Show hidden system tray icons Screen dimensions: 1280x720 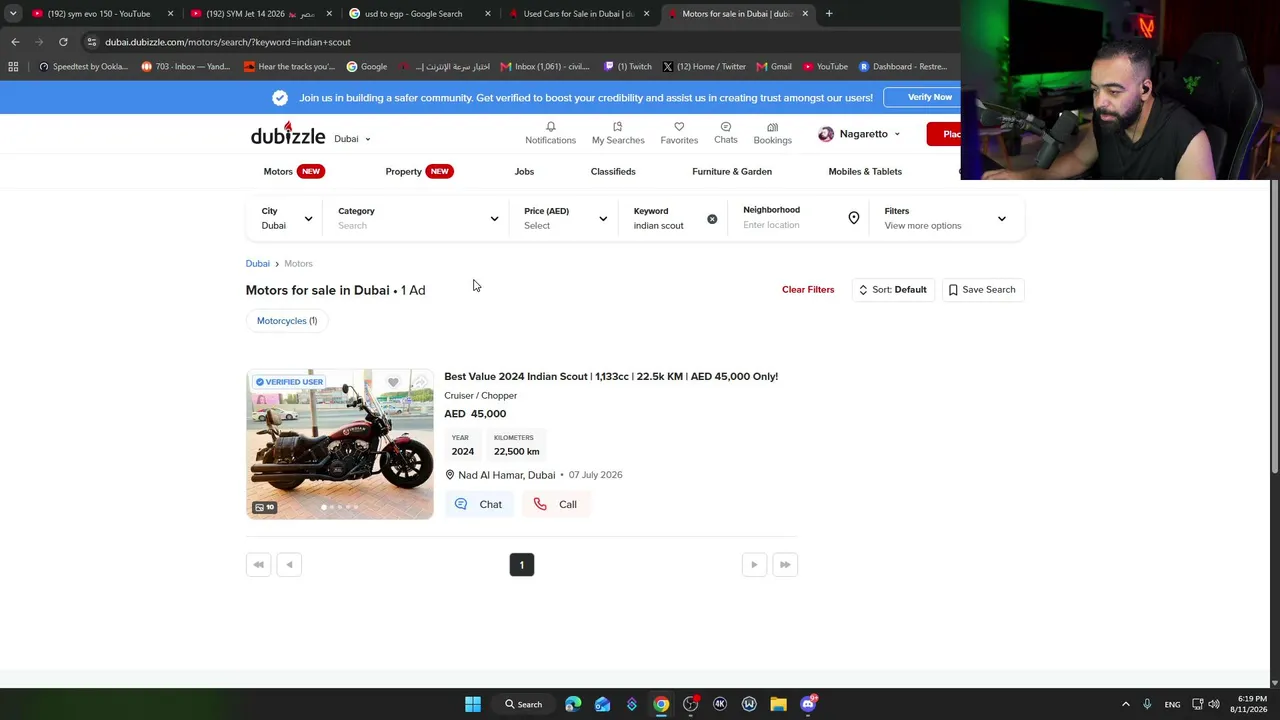(1126, 704)
